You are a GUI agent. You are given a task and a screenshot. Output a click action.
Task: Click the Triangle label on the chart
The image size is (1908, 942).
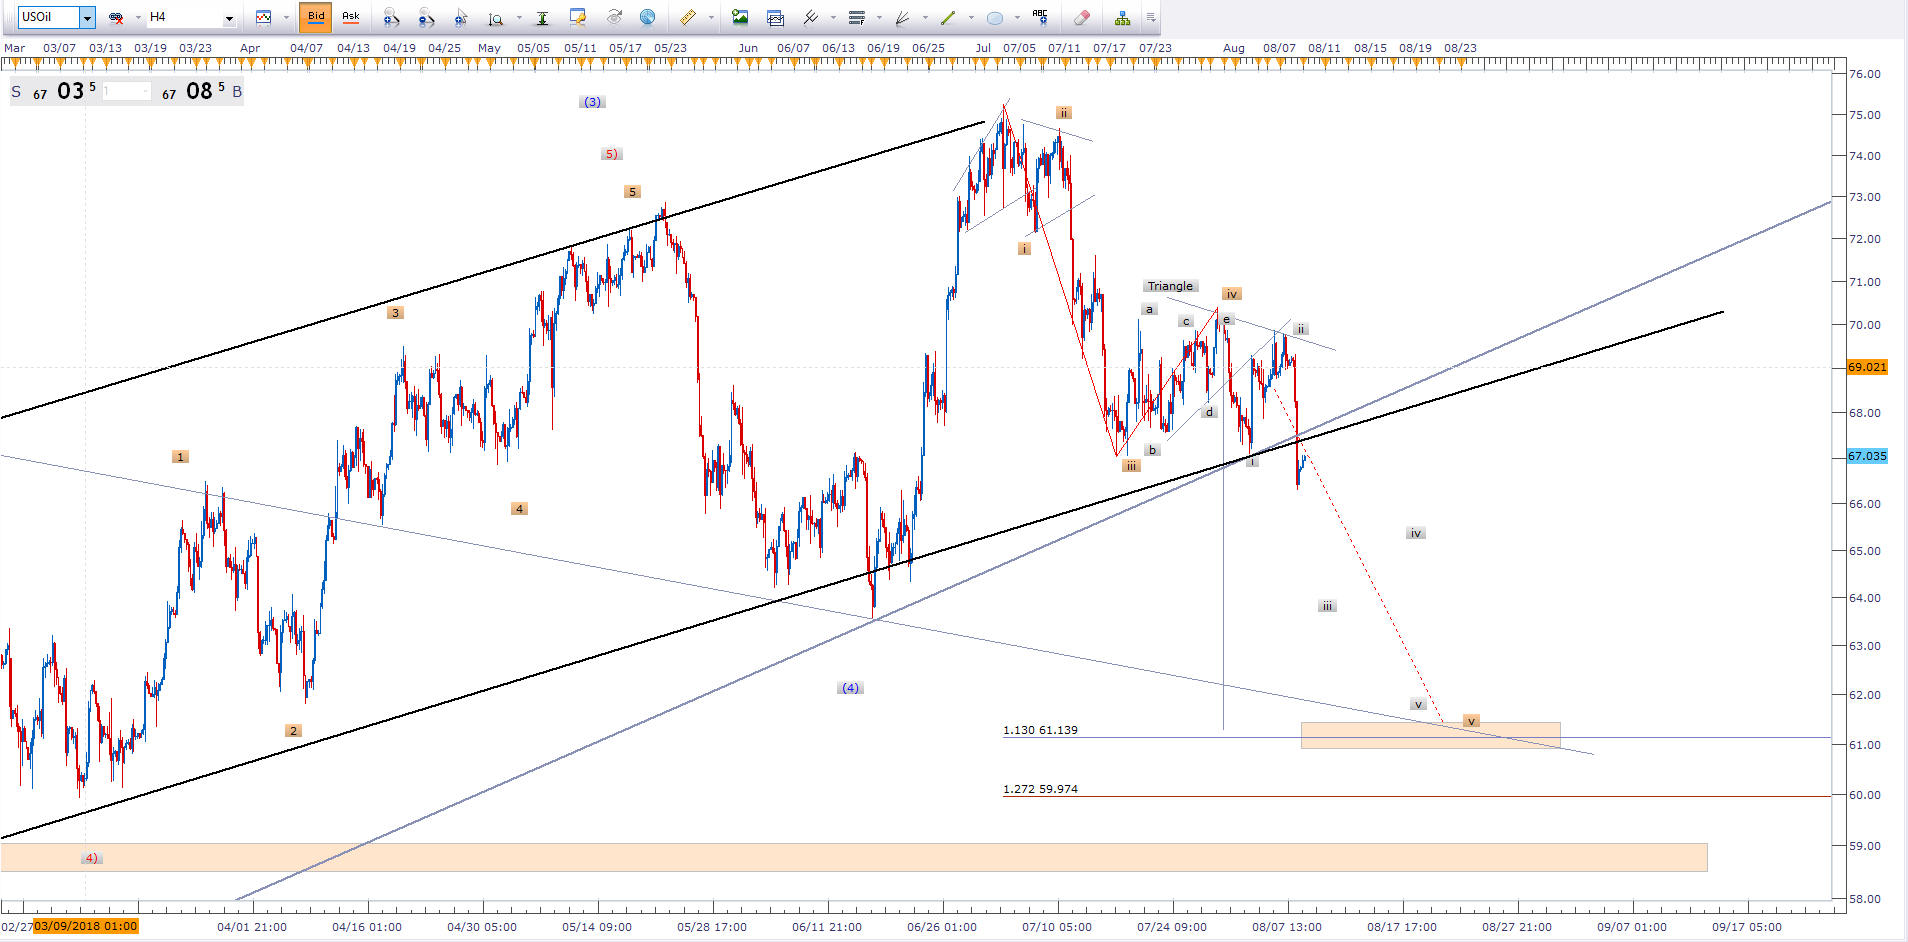point(1169,286)
